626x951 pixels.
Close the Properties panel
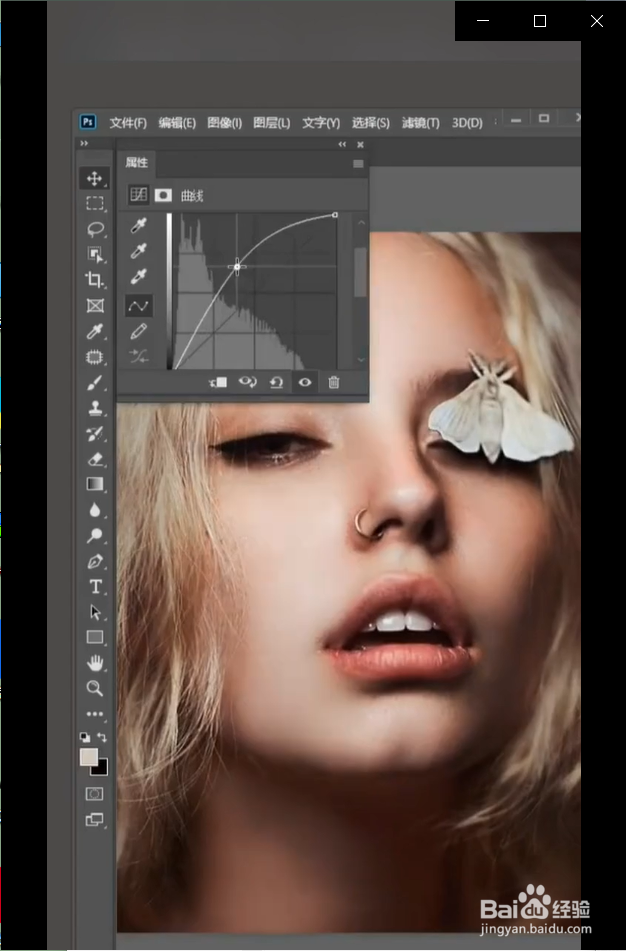(360, 144)
